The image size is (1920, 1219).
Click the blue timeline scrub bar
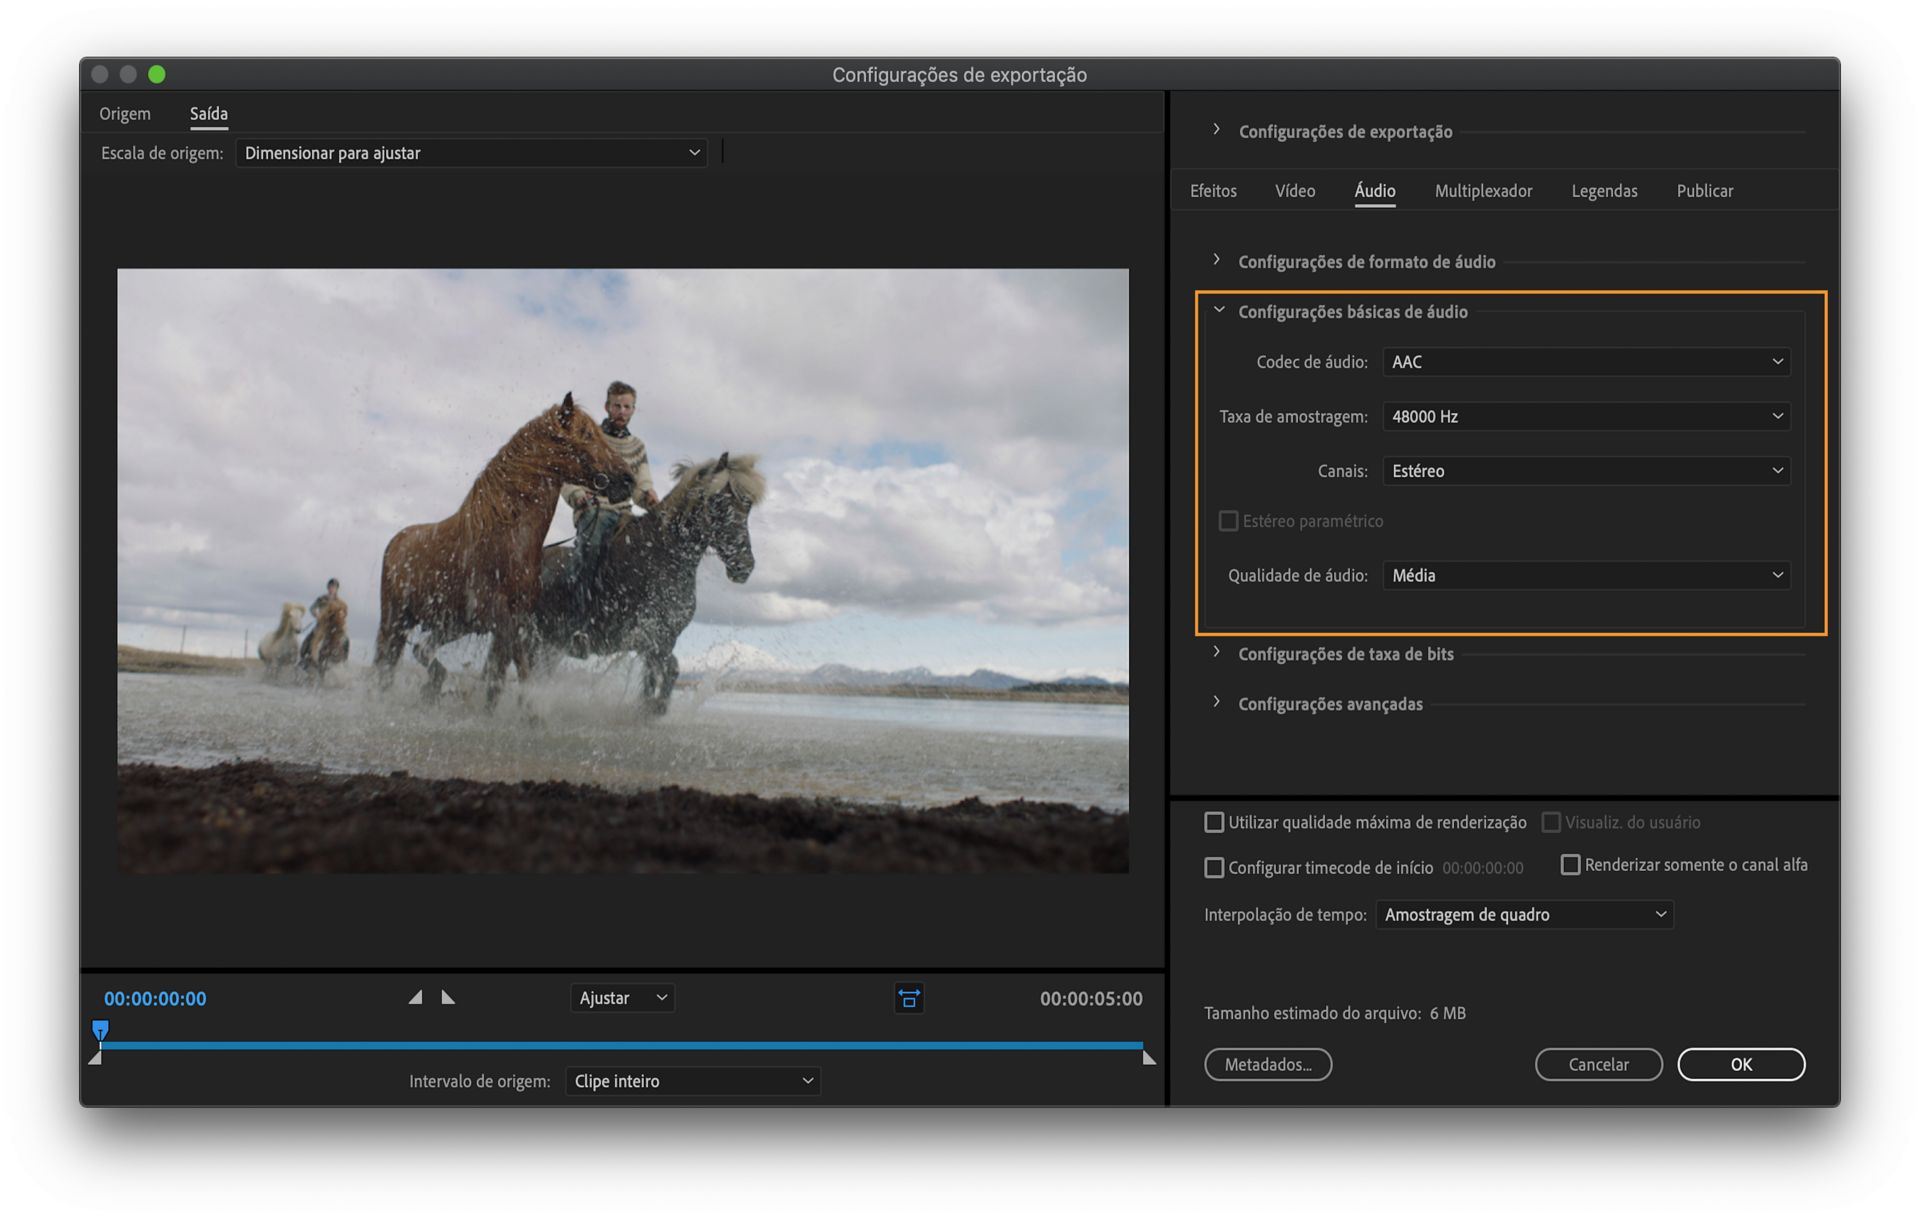tap(620, 1045)
